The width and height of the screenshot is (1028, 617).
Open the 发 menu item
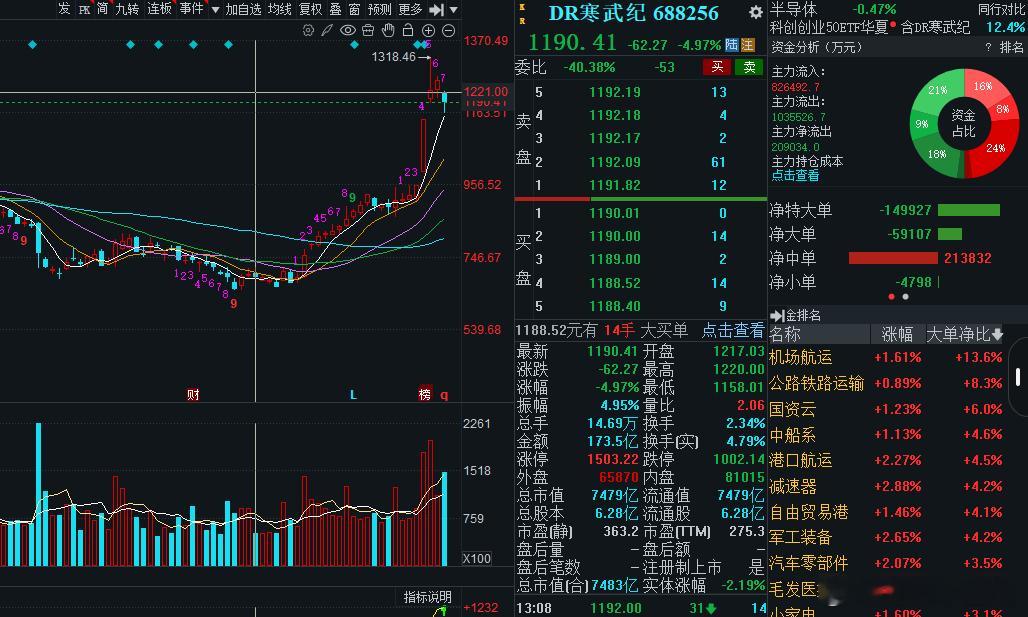point(64,9)
